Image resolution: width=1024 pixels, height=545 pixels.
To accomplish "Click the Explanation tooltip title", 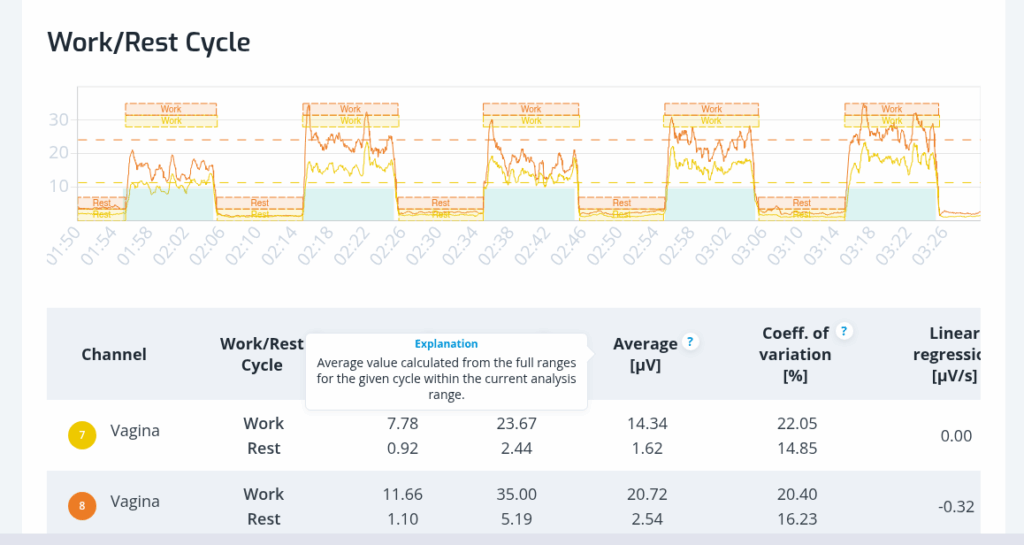I will 446,343.
